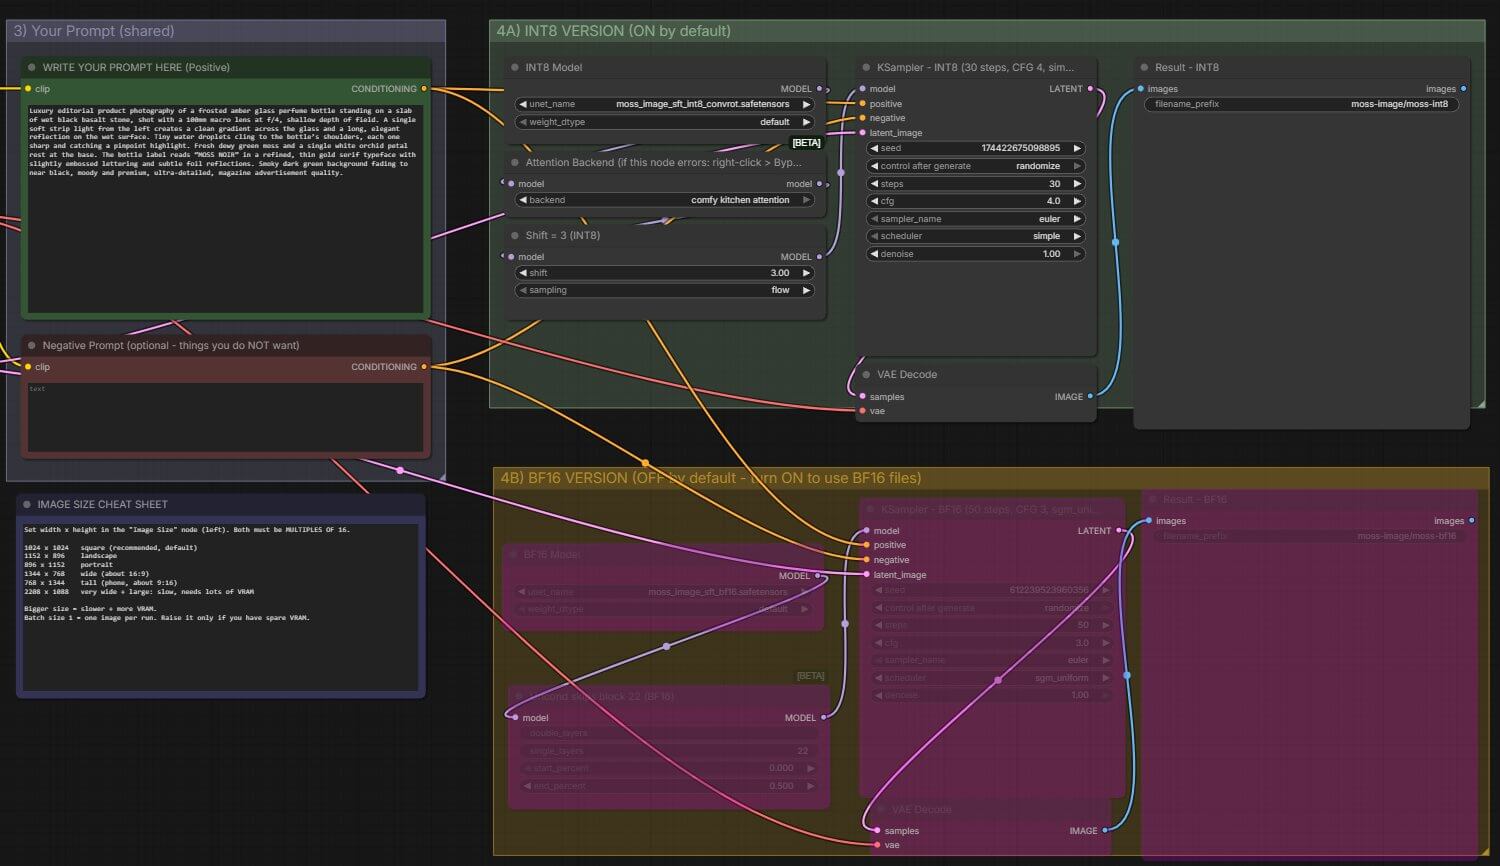Click the images input port on Result - INT8
This screenshot has width=1500, height=866.
(x=1141, y=89)
